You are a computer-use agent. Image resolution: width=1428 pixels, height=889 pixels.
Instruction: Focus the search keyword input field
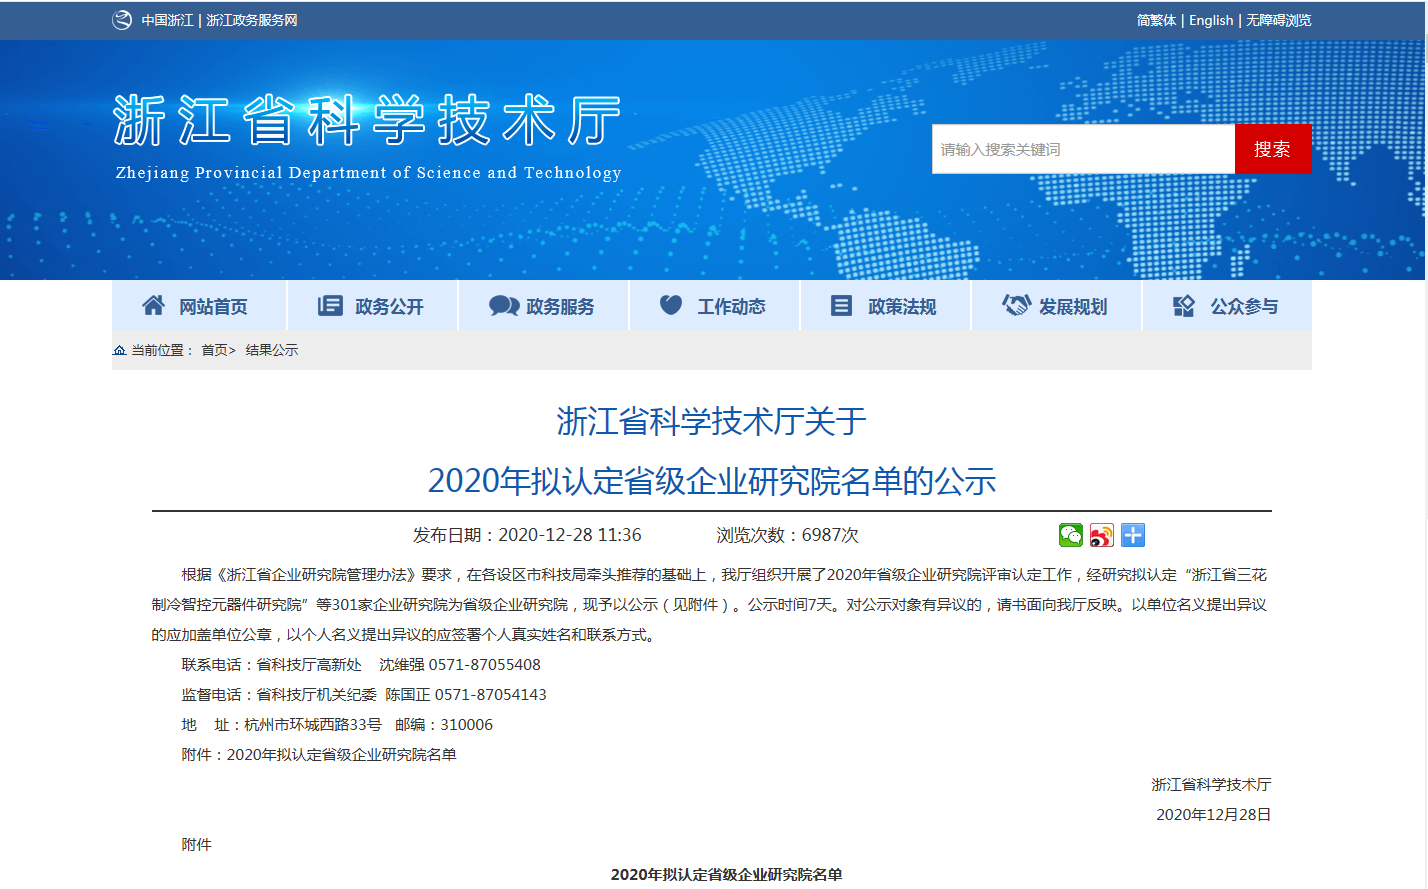pos(1083,149)
